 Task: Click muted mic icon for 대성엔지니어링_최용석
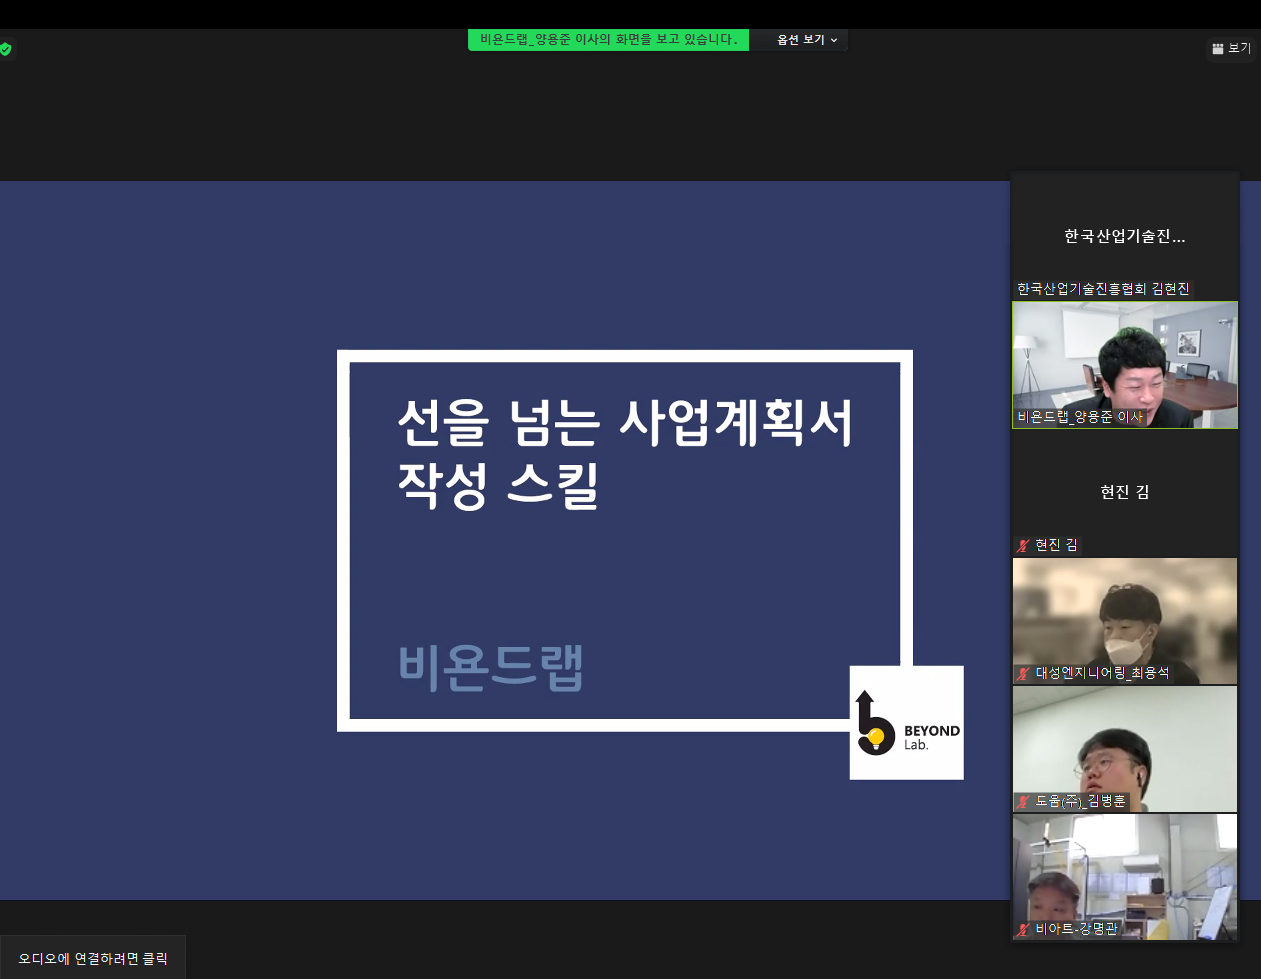1023,673
